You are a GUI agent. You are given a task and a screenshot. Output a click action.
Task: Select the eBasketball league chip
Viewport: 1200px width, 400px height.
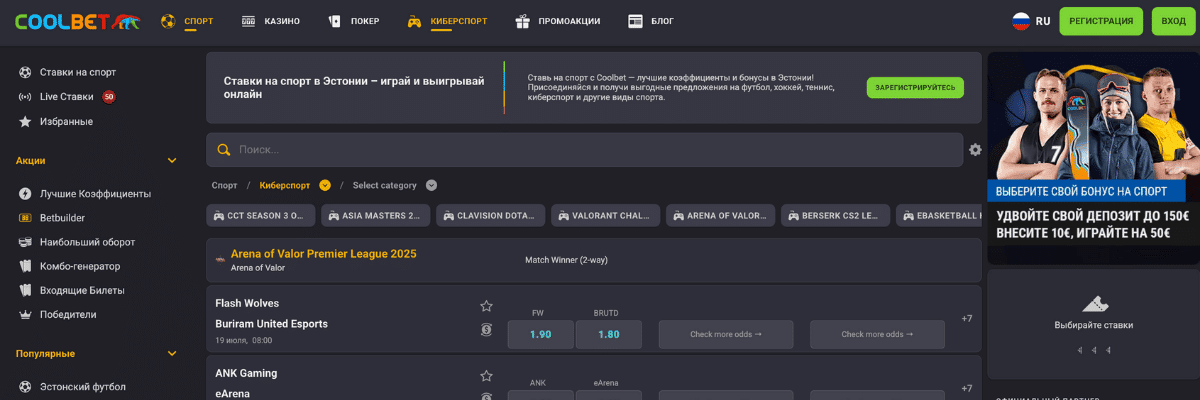pyautogui.click(x=939, y=215)
